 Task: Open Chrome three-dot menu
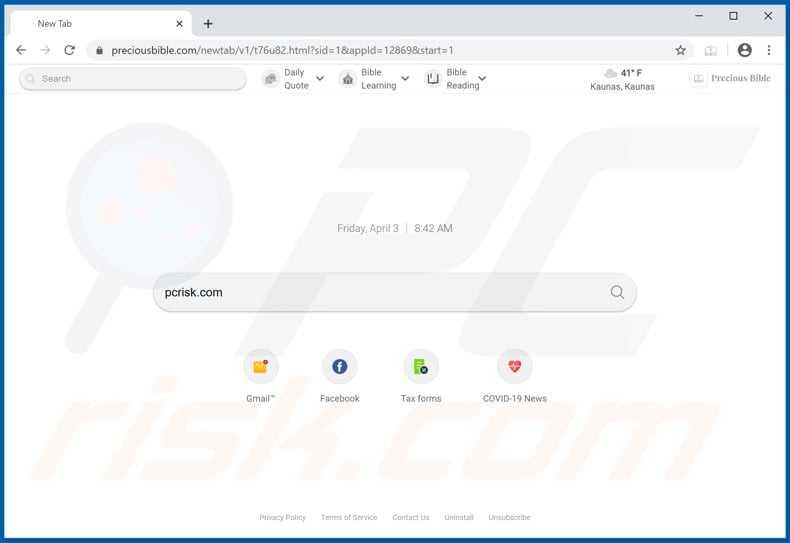(769, 50)
